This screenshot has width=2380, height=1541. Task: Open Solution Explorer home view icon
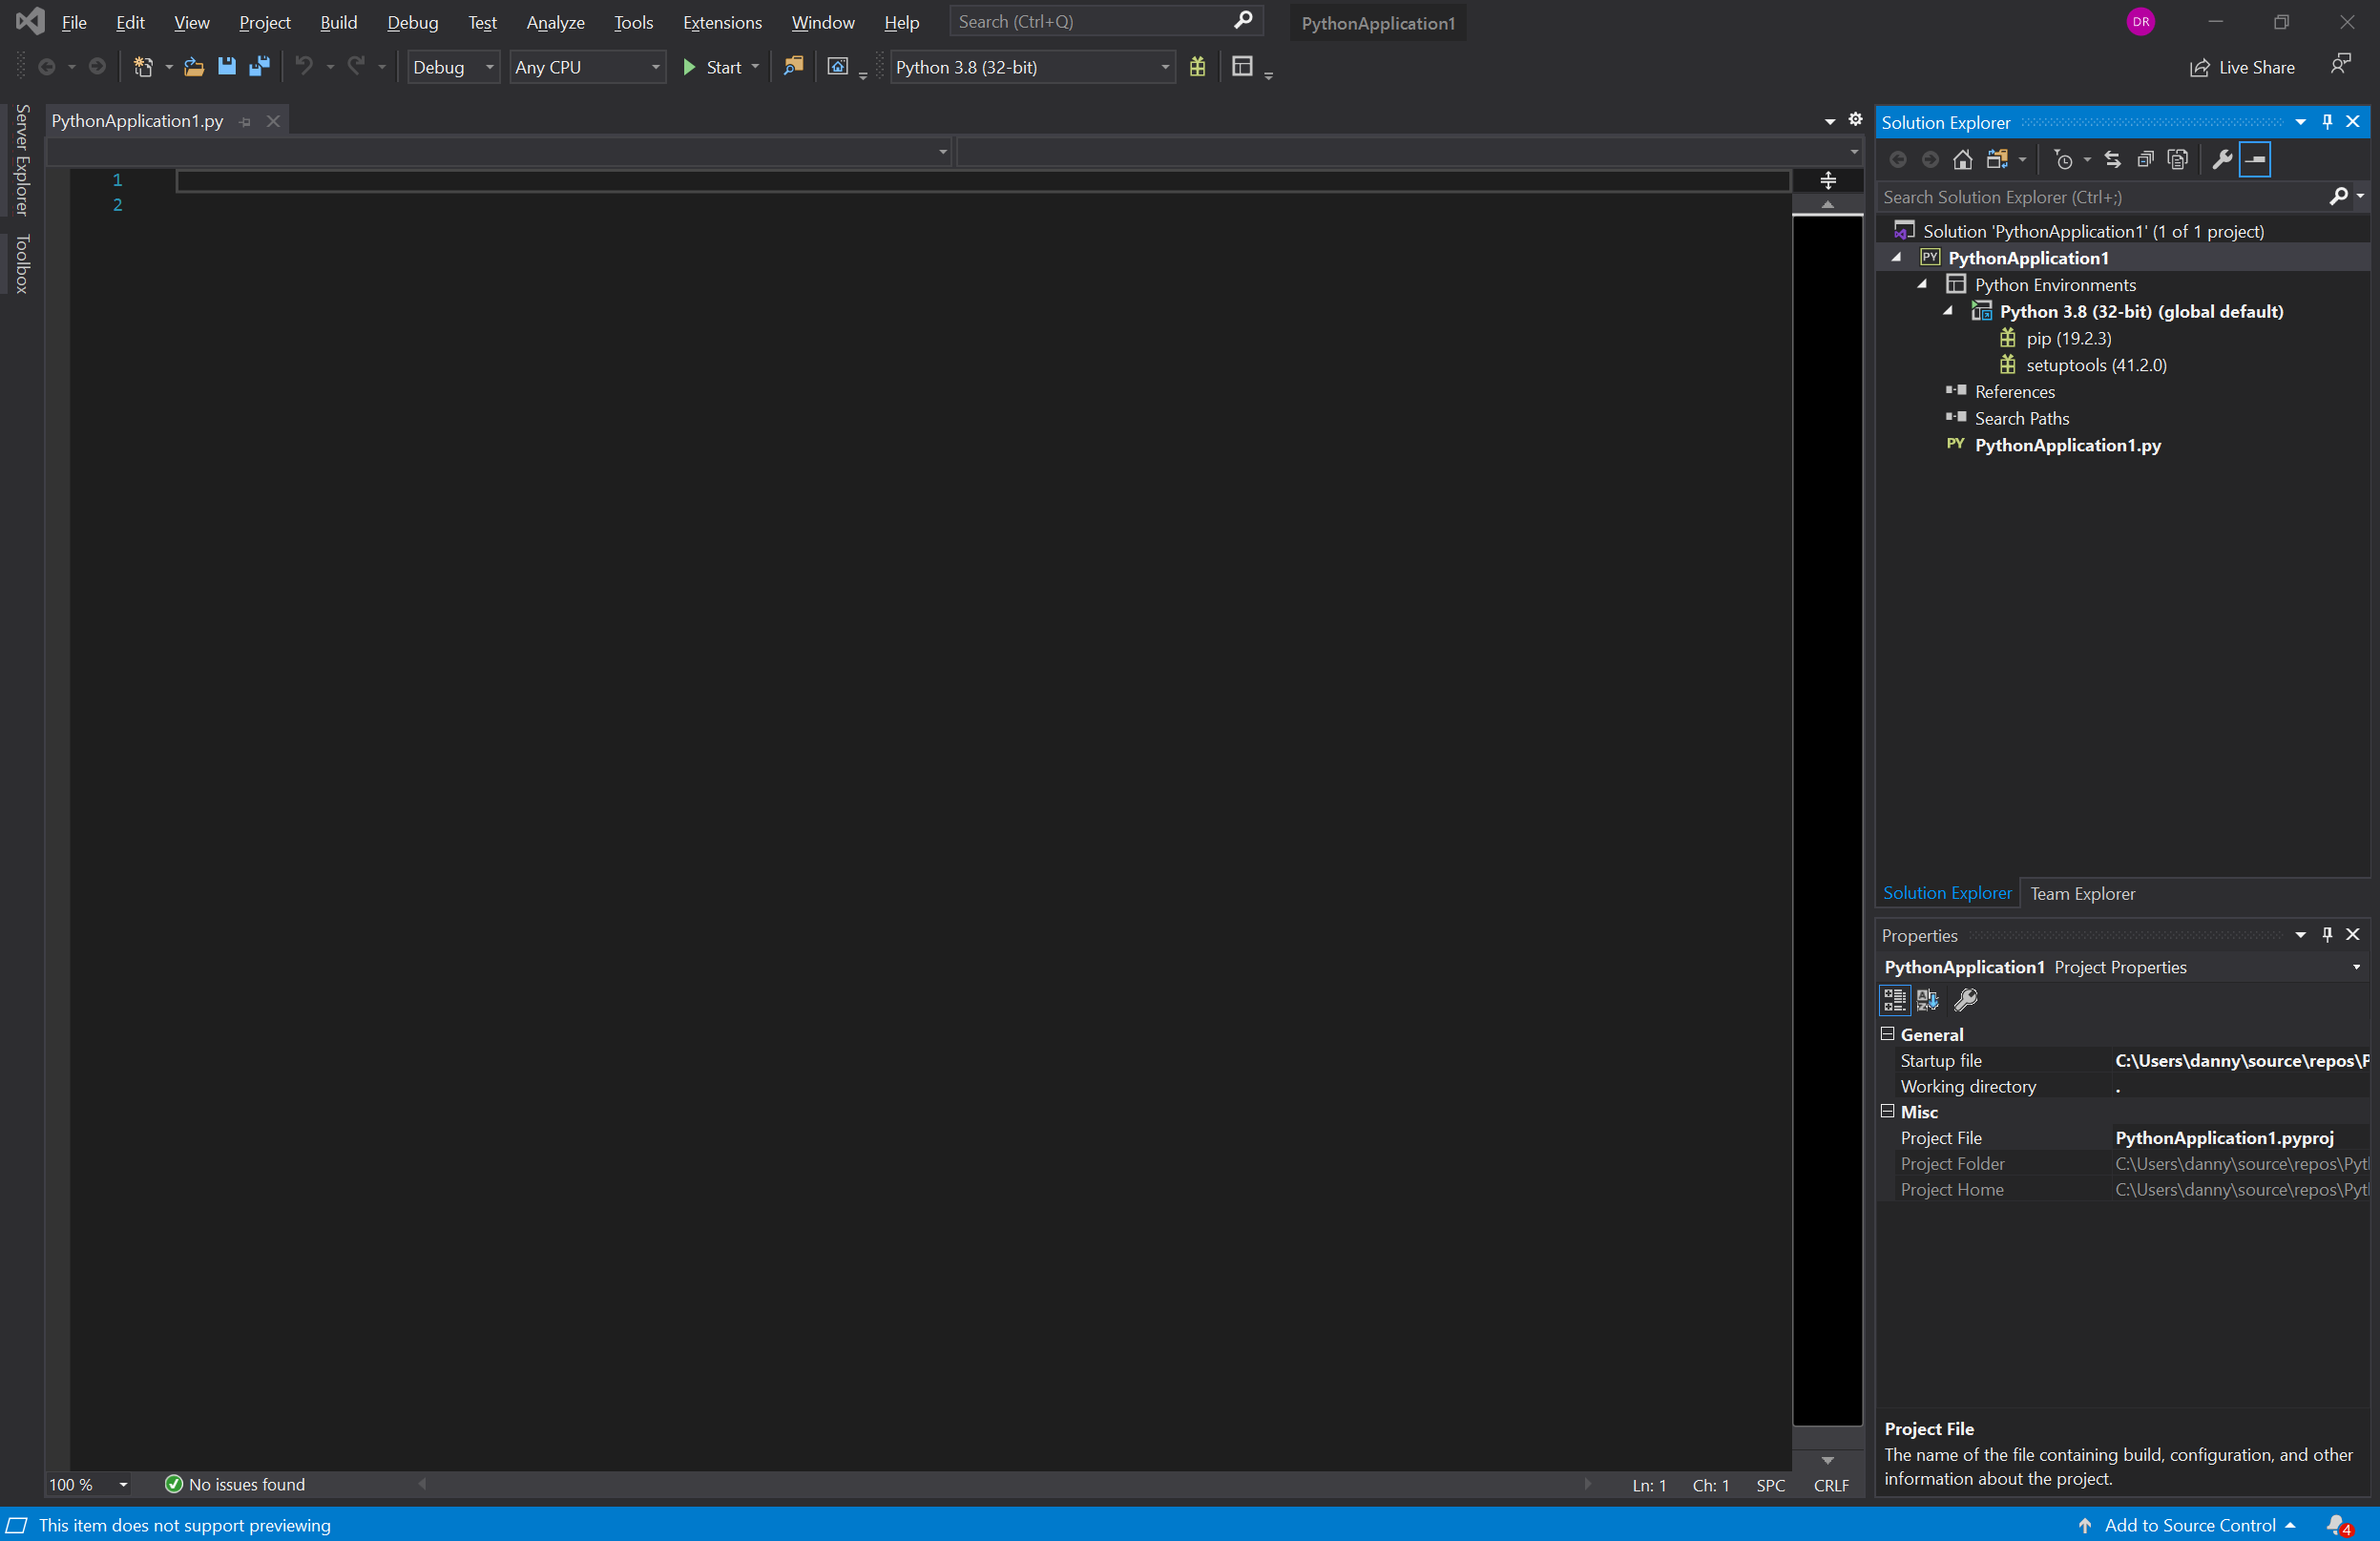tap(1962, 159)
